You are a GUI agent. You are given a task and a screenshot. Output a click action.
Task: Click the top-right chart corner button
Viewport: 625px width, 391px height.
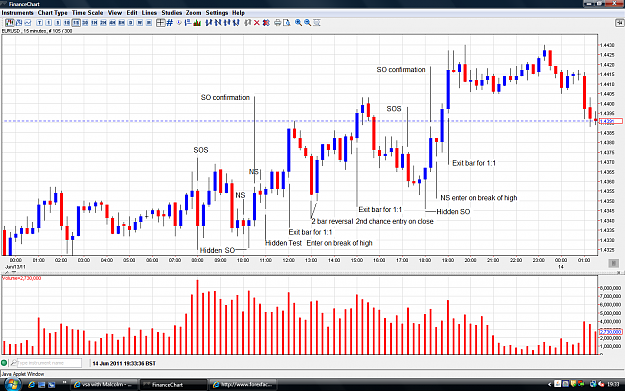coord(619,23)
